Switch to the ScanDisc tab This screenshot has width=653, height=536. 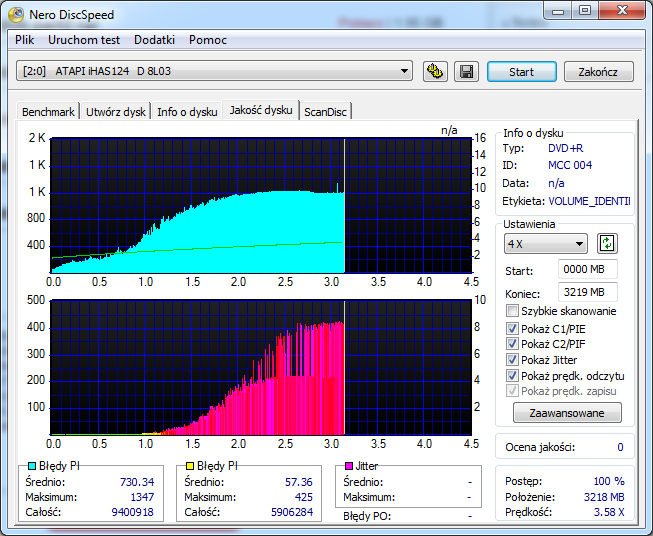[x=325, y=112]
